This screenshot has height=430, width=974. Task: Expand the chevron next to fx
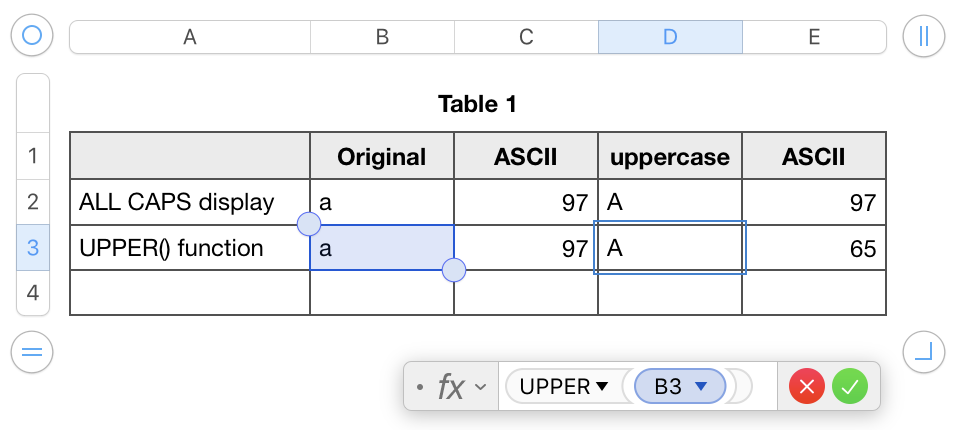click(x=481, y=387)
